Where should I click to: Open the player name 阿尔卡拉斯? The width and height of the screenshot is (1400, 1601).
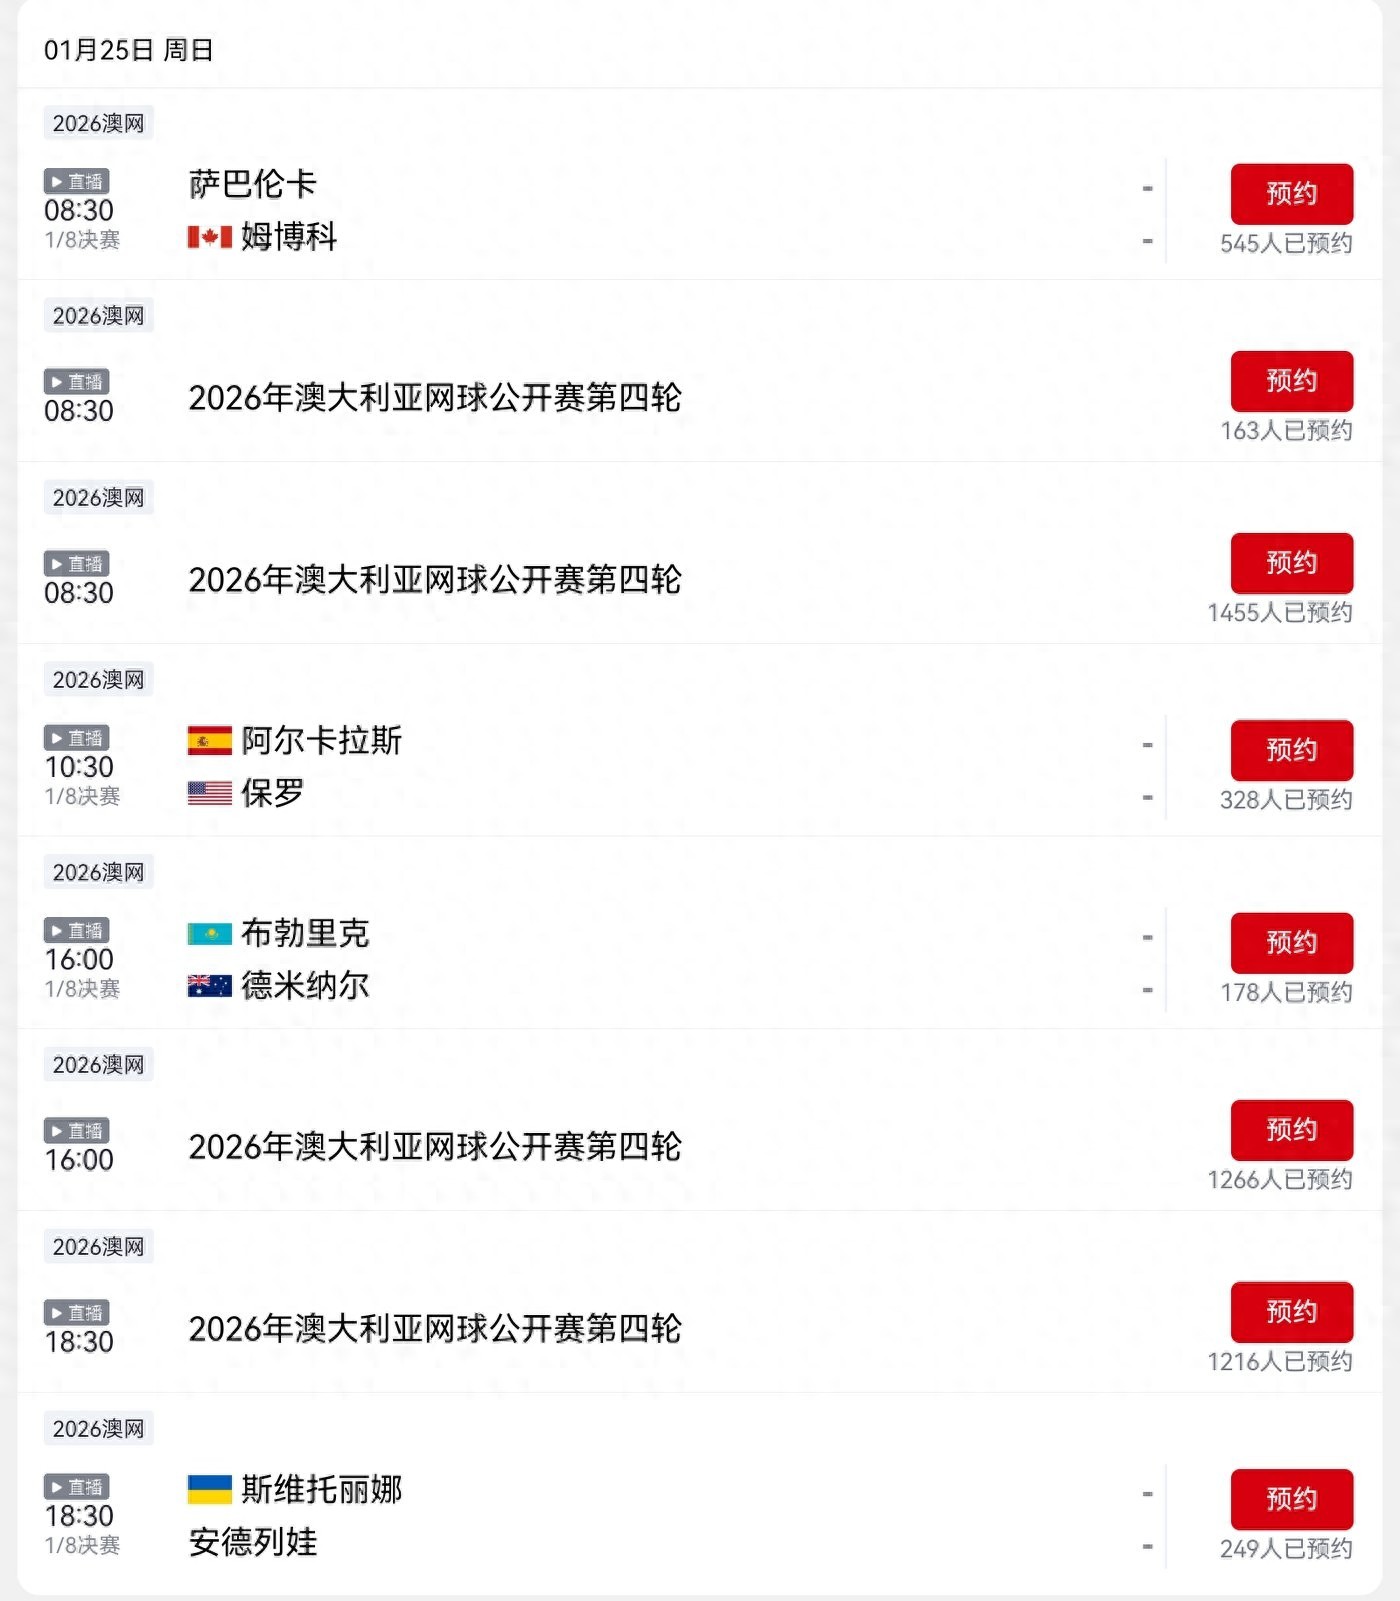(321, 740)
